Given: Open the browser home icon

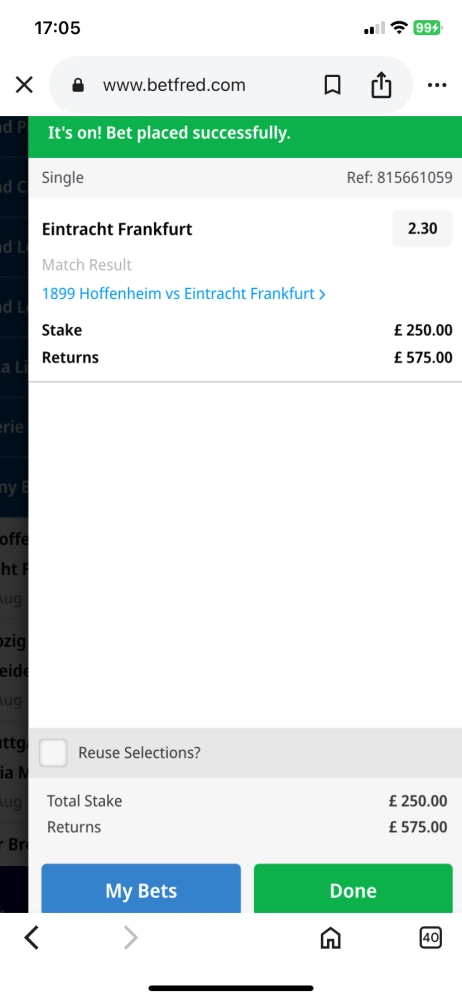Looking at the screenshot, I should click(x=330, y=938).
